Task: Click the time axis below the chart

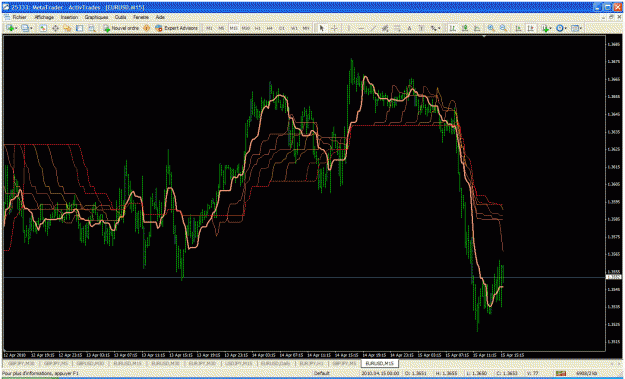Action: point(304,355)
